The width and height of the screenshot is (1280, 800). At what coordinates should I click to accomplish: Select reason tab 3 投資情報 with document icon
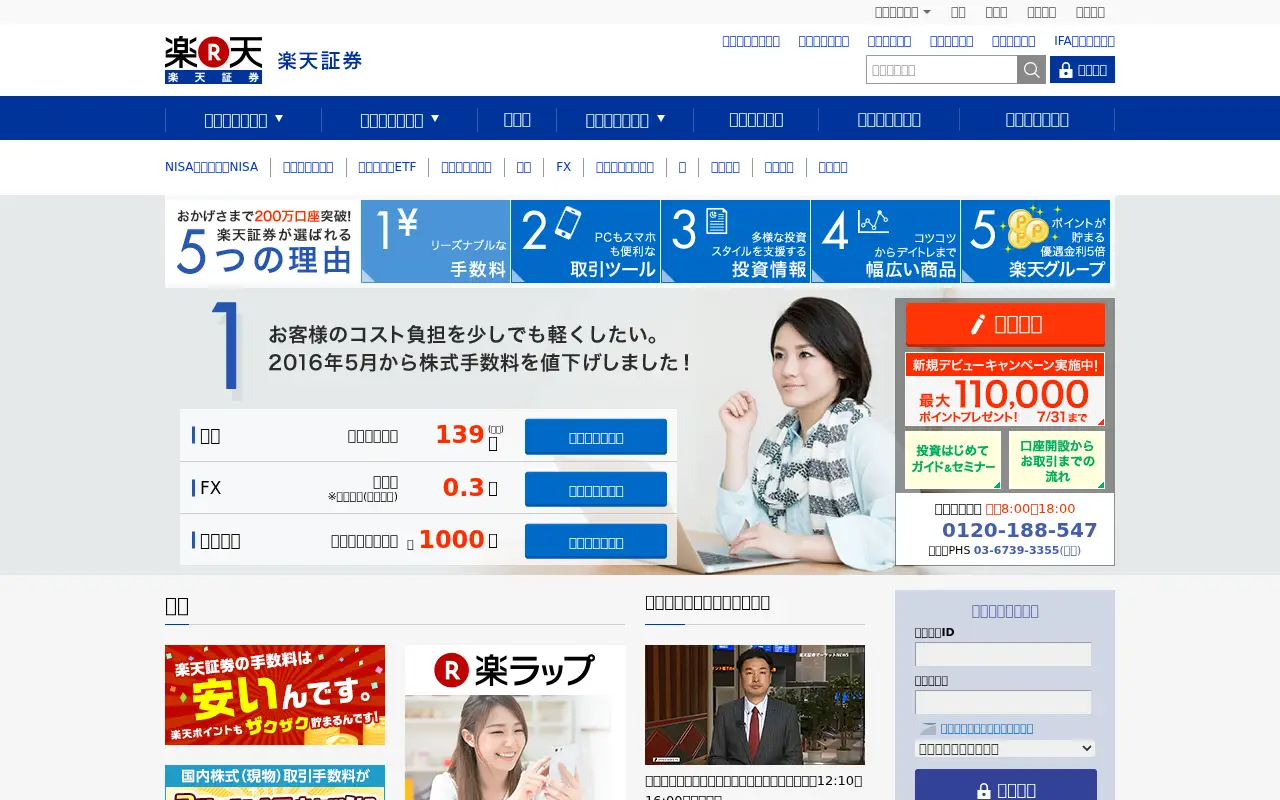pyautogui.click(x=735, y=241)
